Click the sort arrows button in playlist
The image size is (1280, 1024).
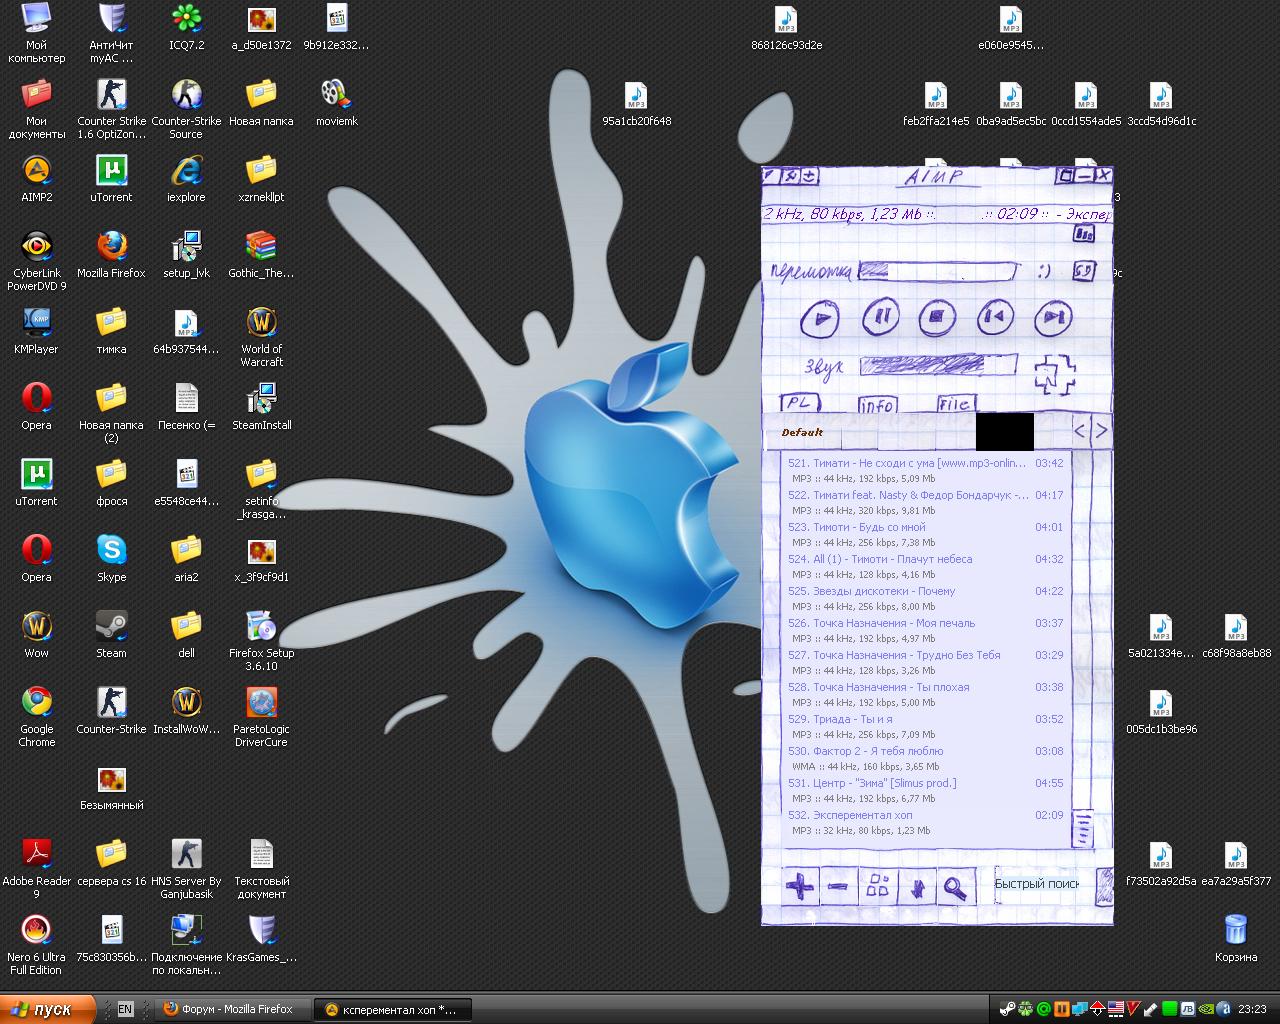click(x=916, y=886)
